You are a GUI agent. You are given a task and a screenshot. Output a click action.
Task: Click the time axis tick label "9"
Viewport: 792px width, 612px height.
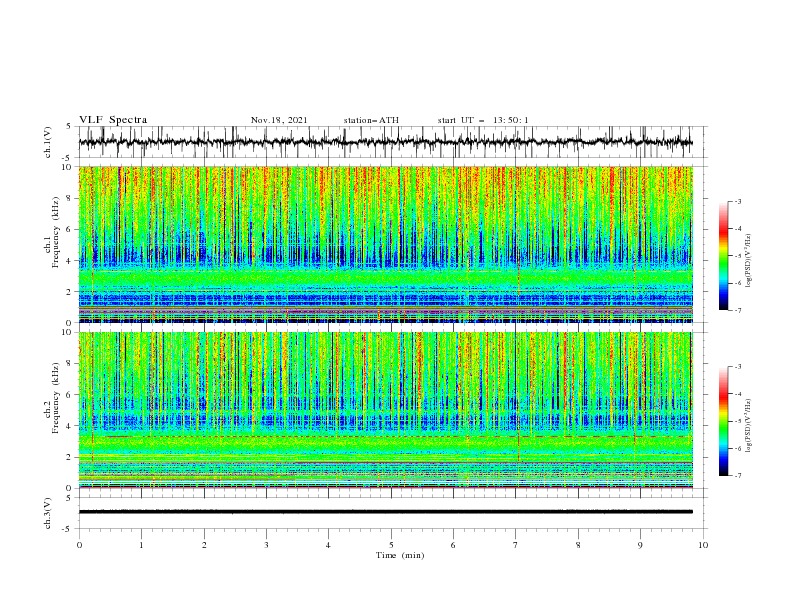[640, 545]
